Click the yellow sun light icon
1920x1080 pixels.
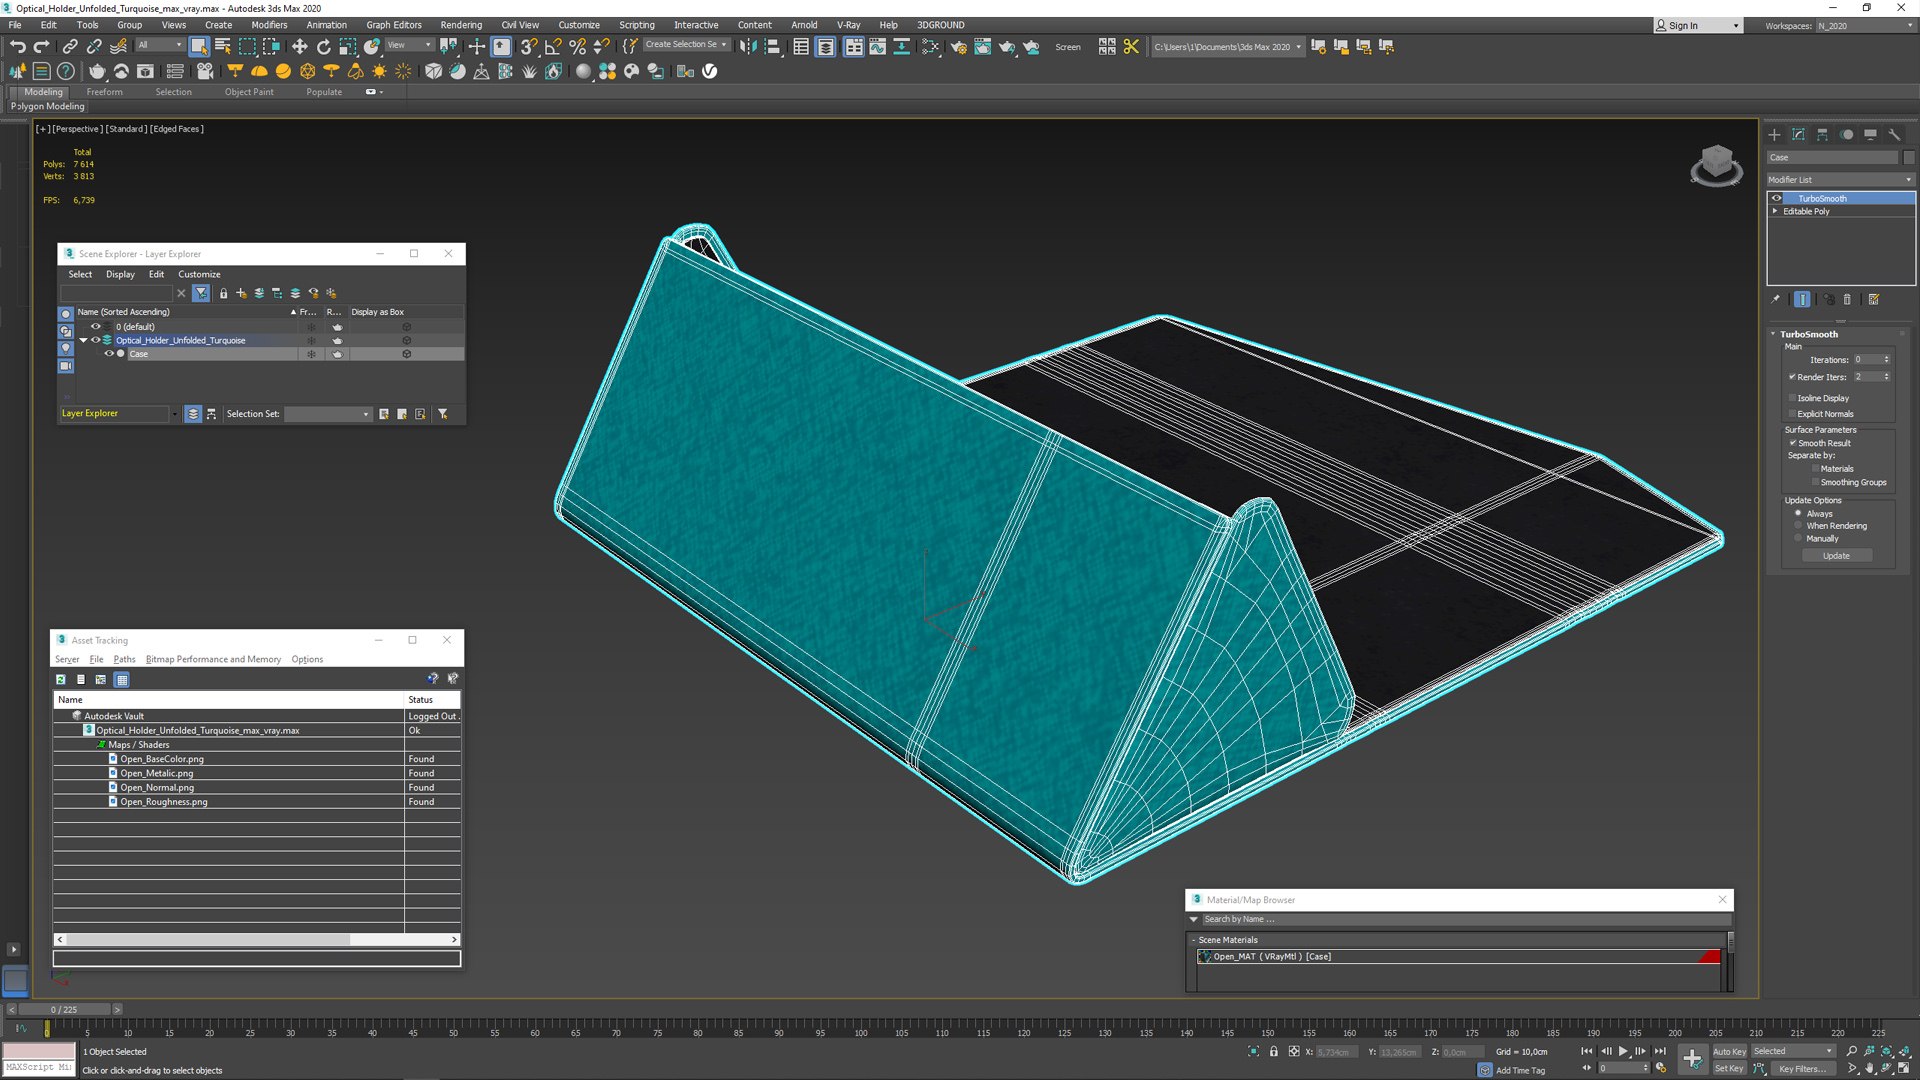(379, 71)
